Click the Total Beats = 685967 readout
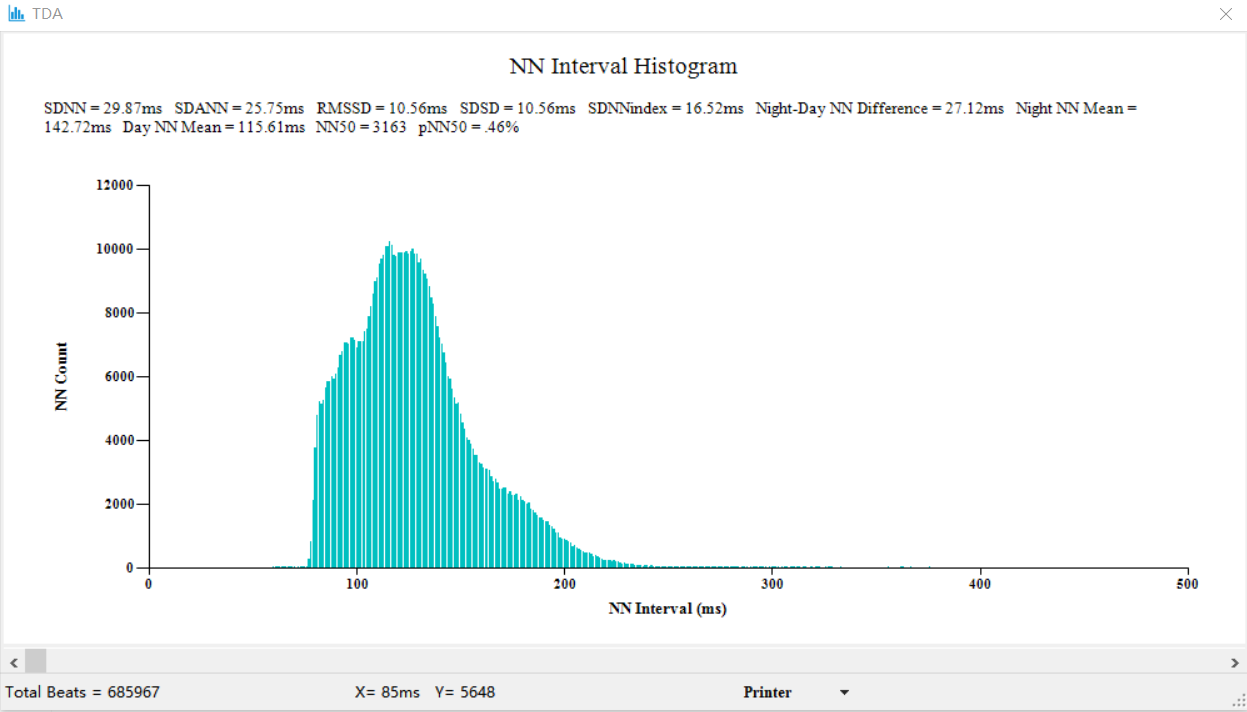1247x712 pixels. click(x=82, y=692)
